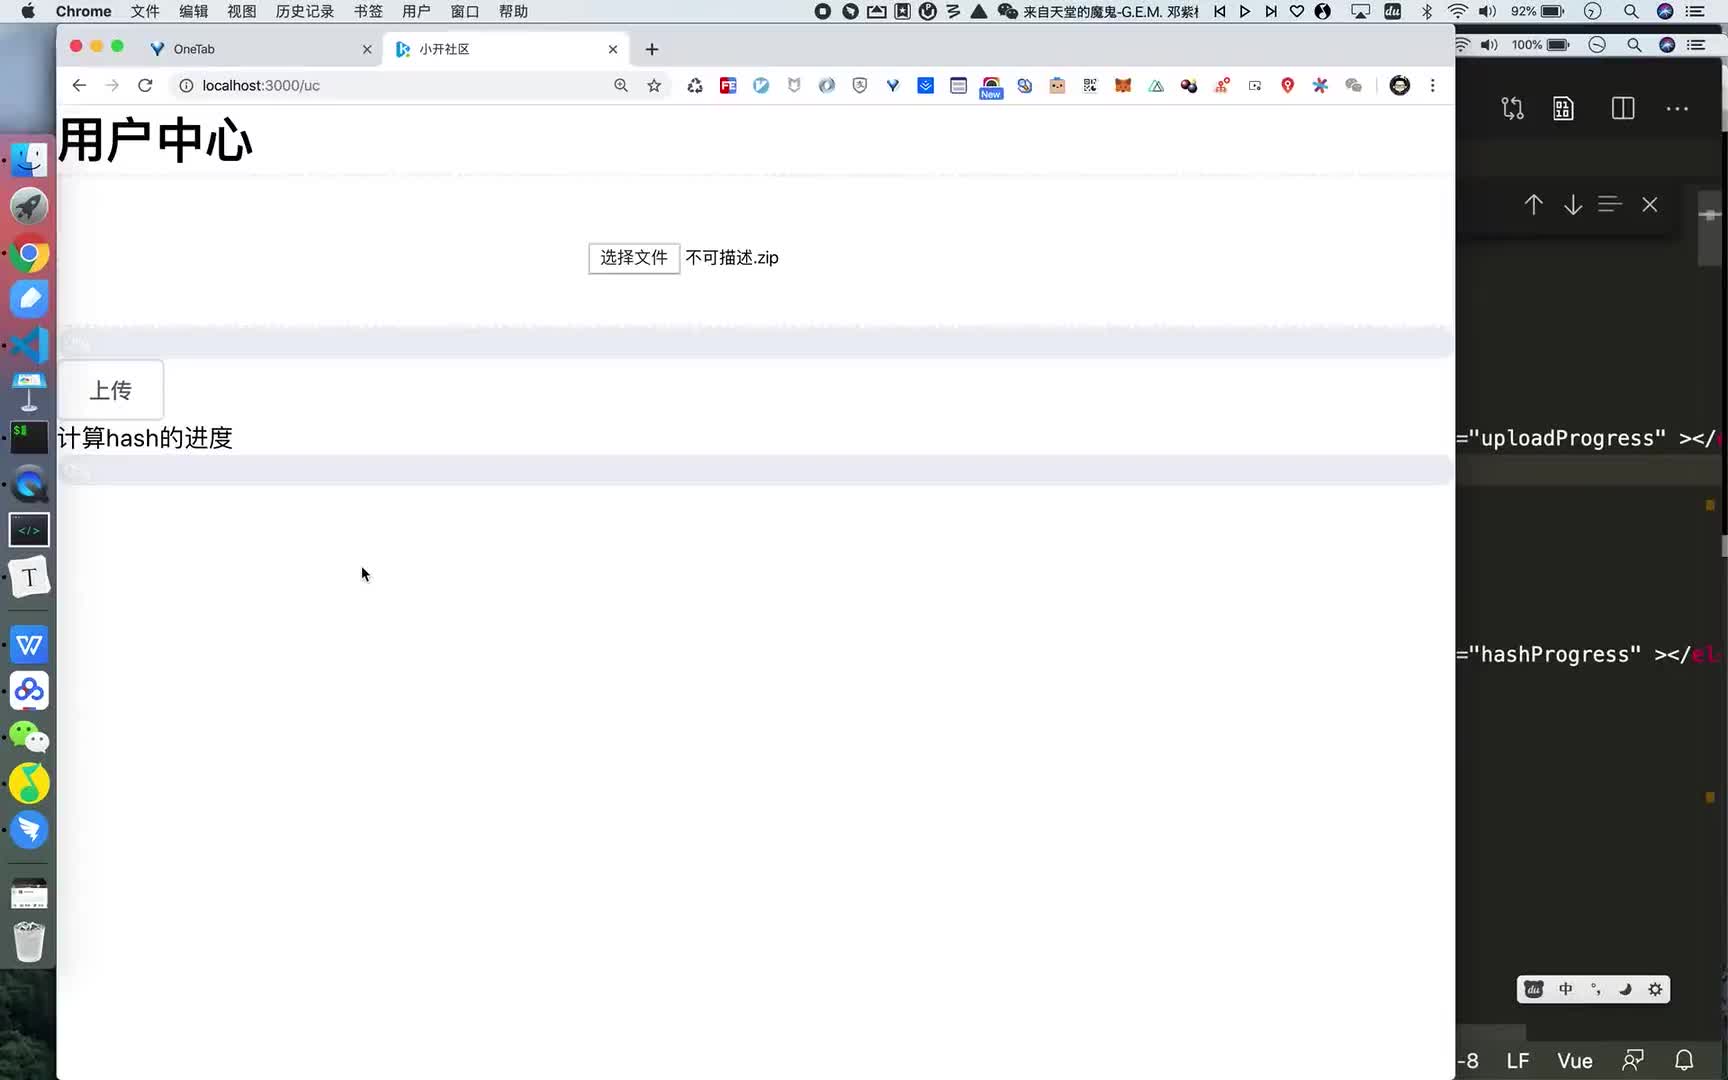Click split editor icon in VS Code
This screenshot has width=1728, height=1080.
[x=1623, y=108]
